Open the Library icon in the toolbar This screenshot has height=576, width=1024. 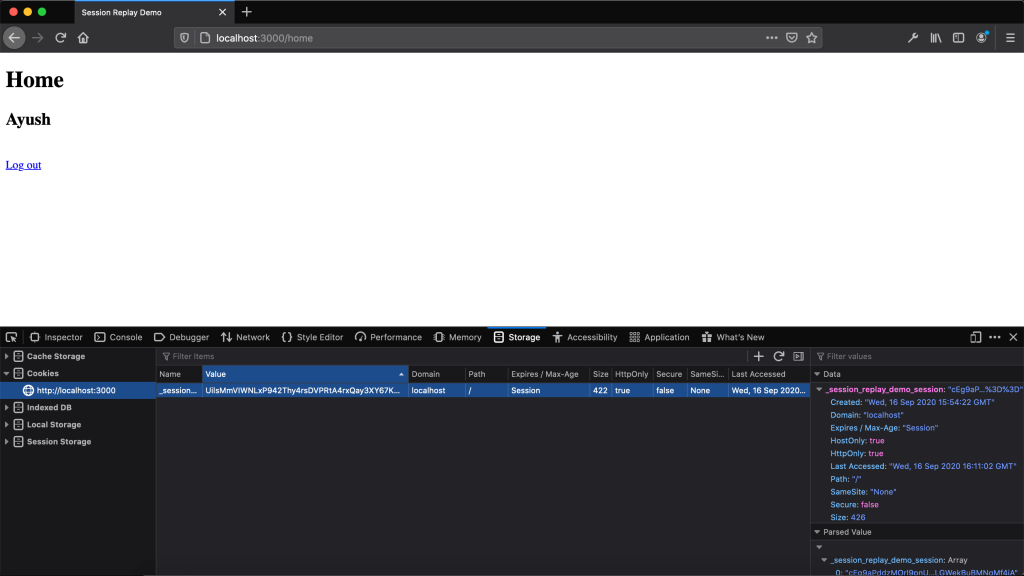(x=935, y=37)
